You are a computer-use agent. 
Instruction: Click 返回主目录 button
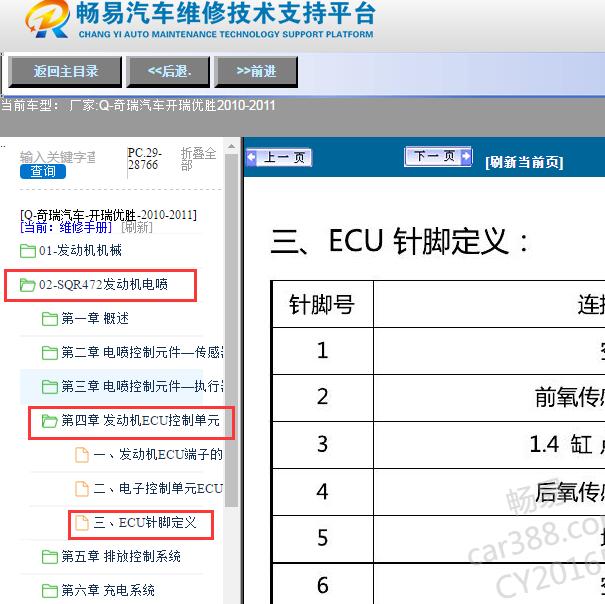pyautogui.click(x=65, y=72)
